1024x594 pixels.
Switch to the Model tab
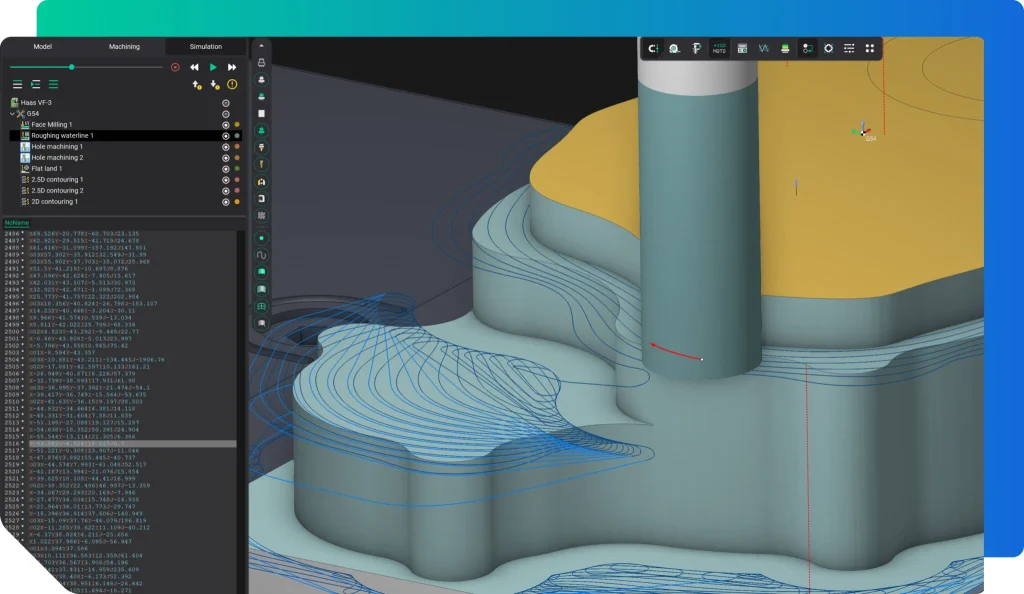(x=42, y=46)
